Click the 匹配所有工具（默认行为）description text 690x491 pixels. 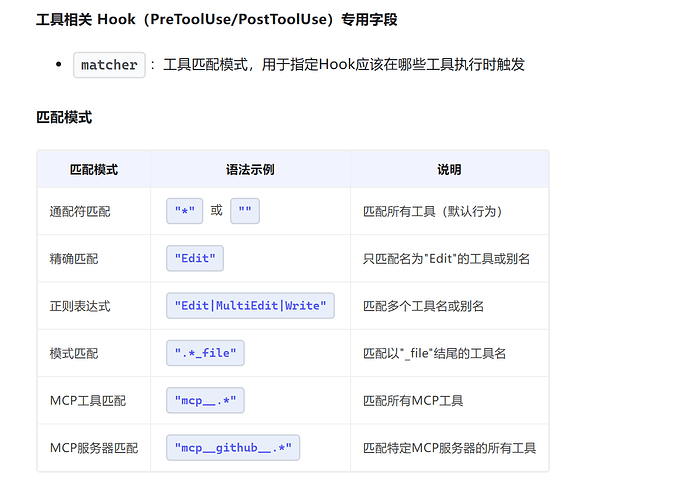(x=433, y=212)
